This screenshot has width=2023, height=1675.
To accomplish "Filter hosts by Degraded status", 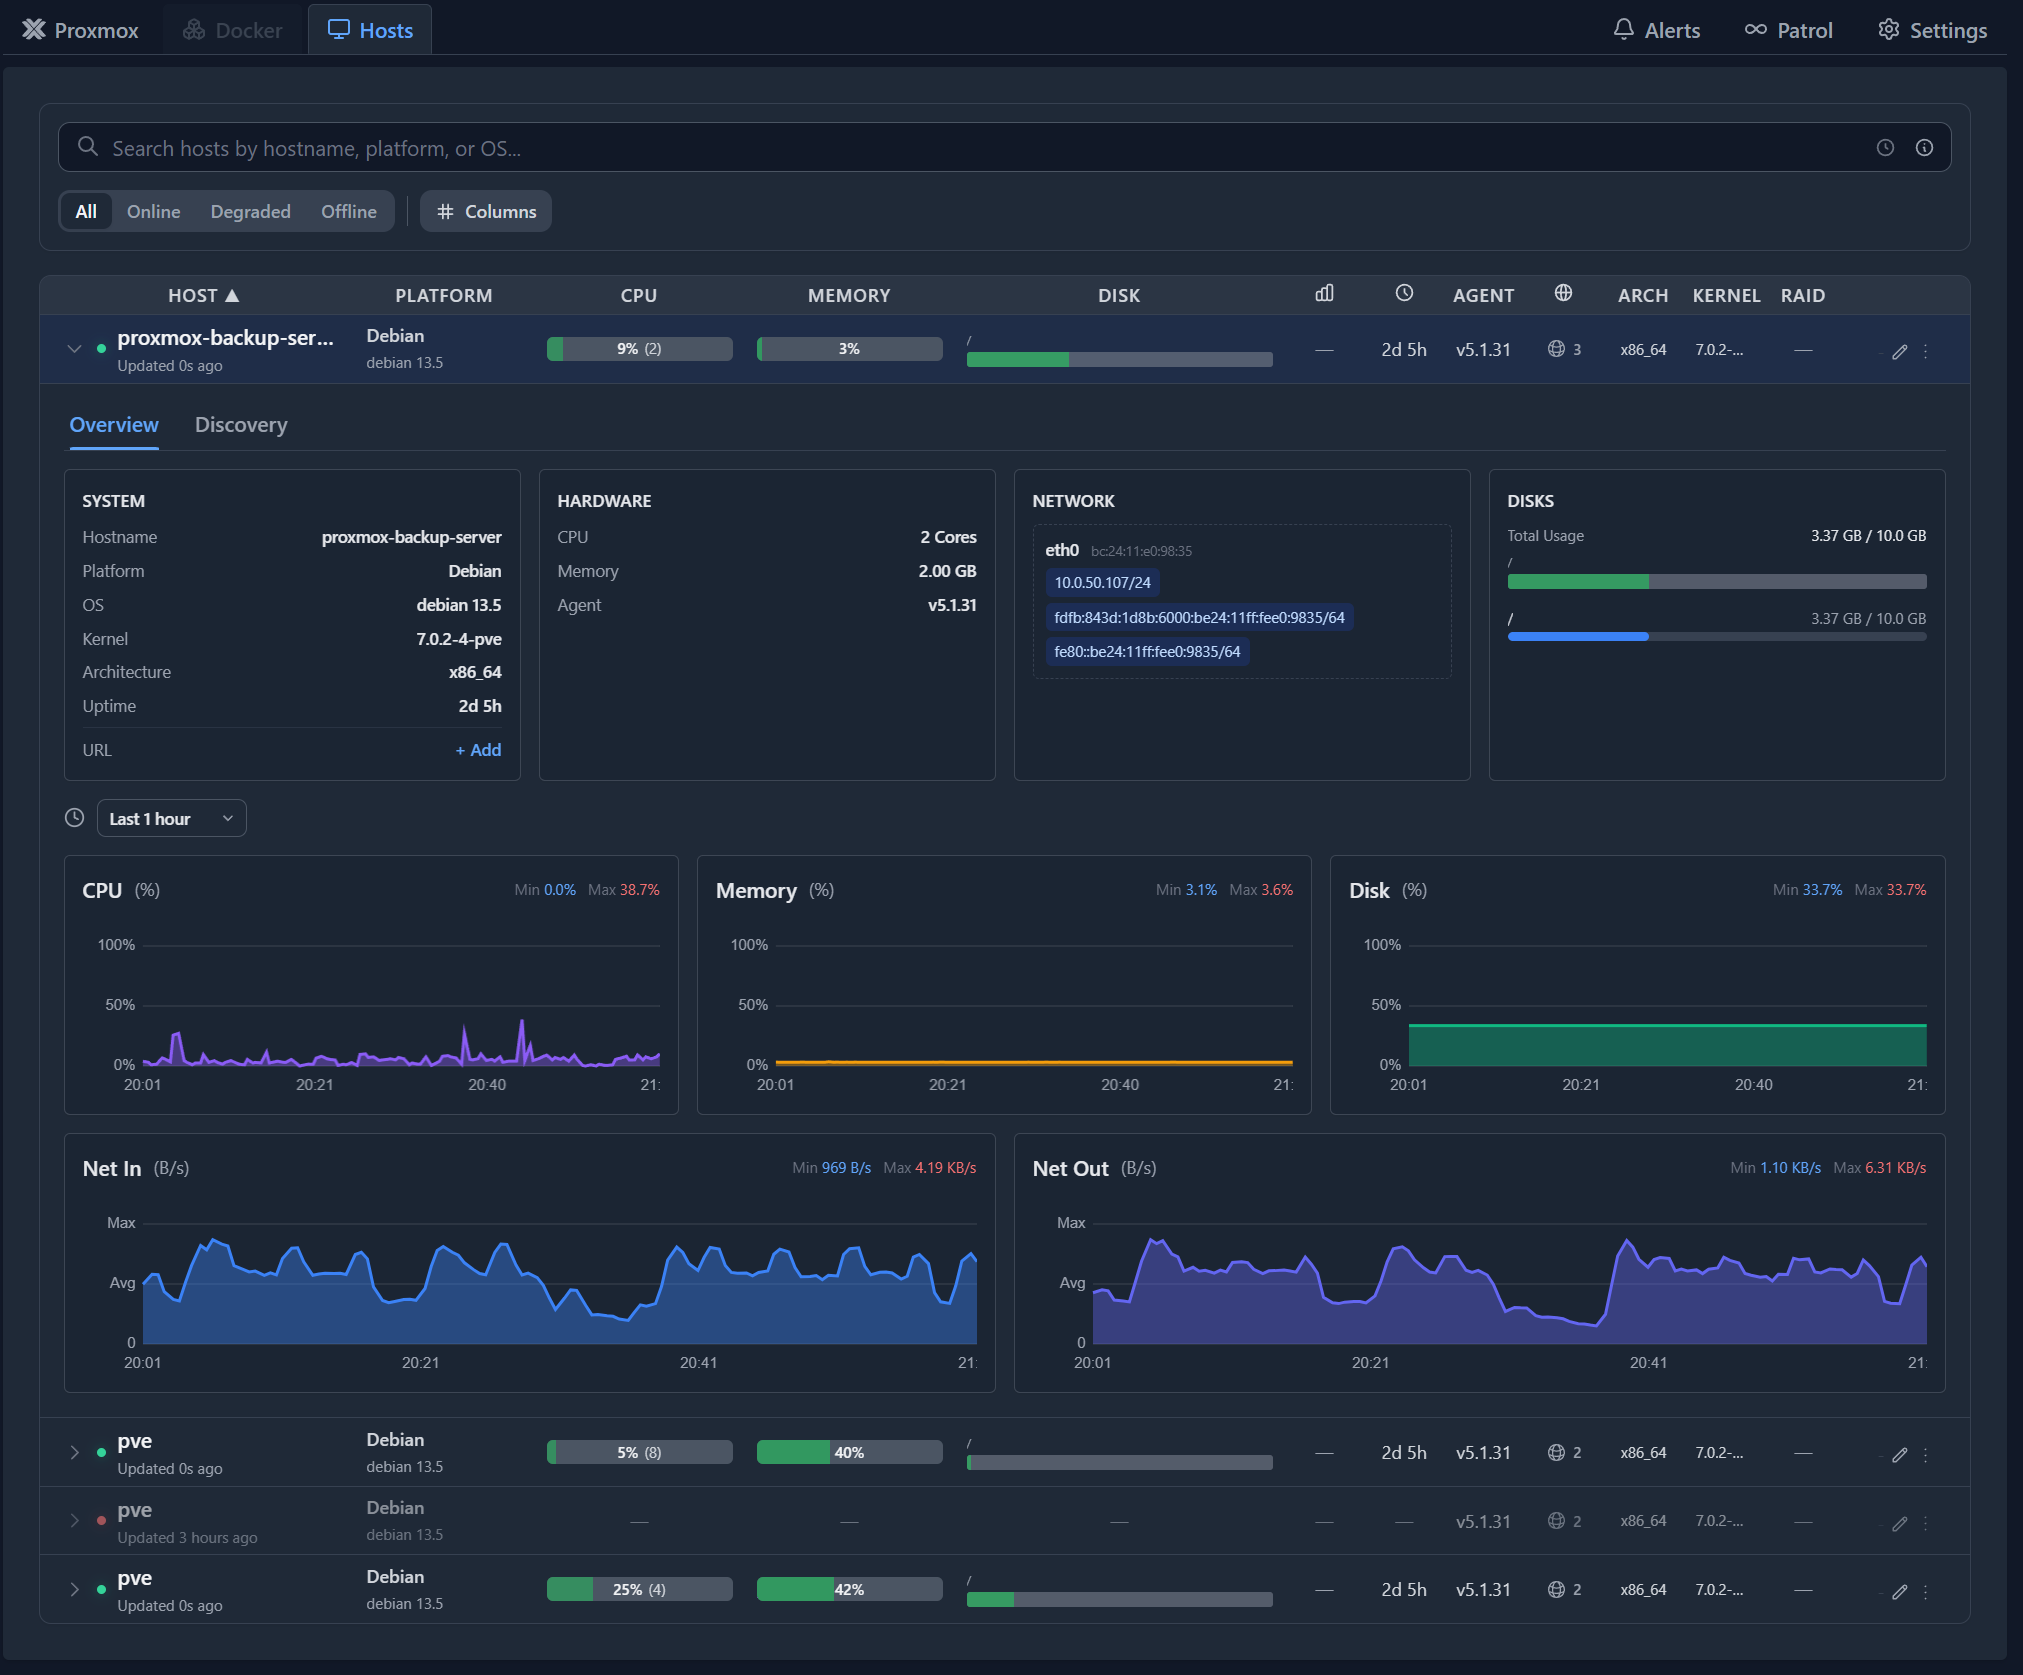I will 250,211.
